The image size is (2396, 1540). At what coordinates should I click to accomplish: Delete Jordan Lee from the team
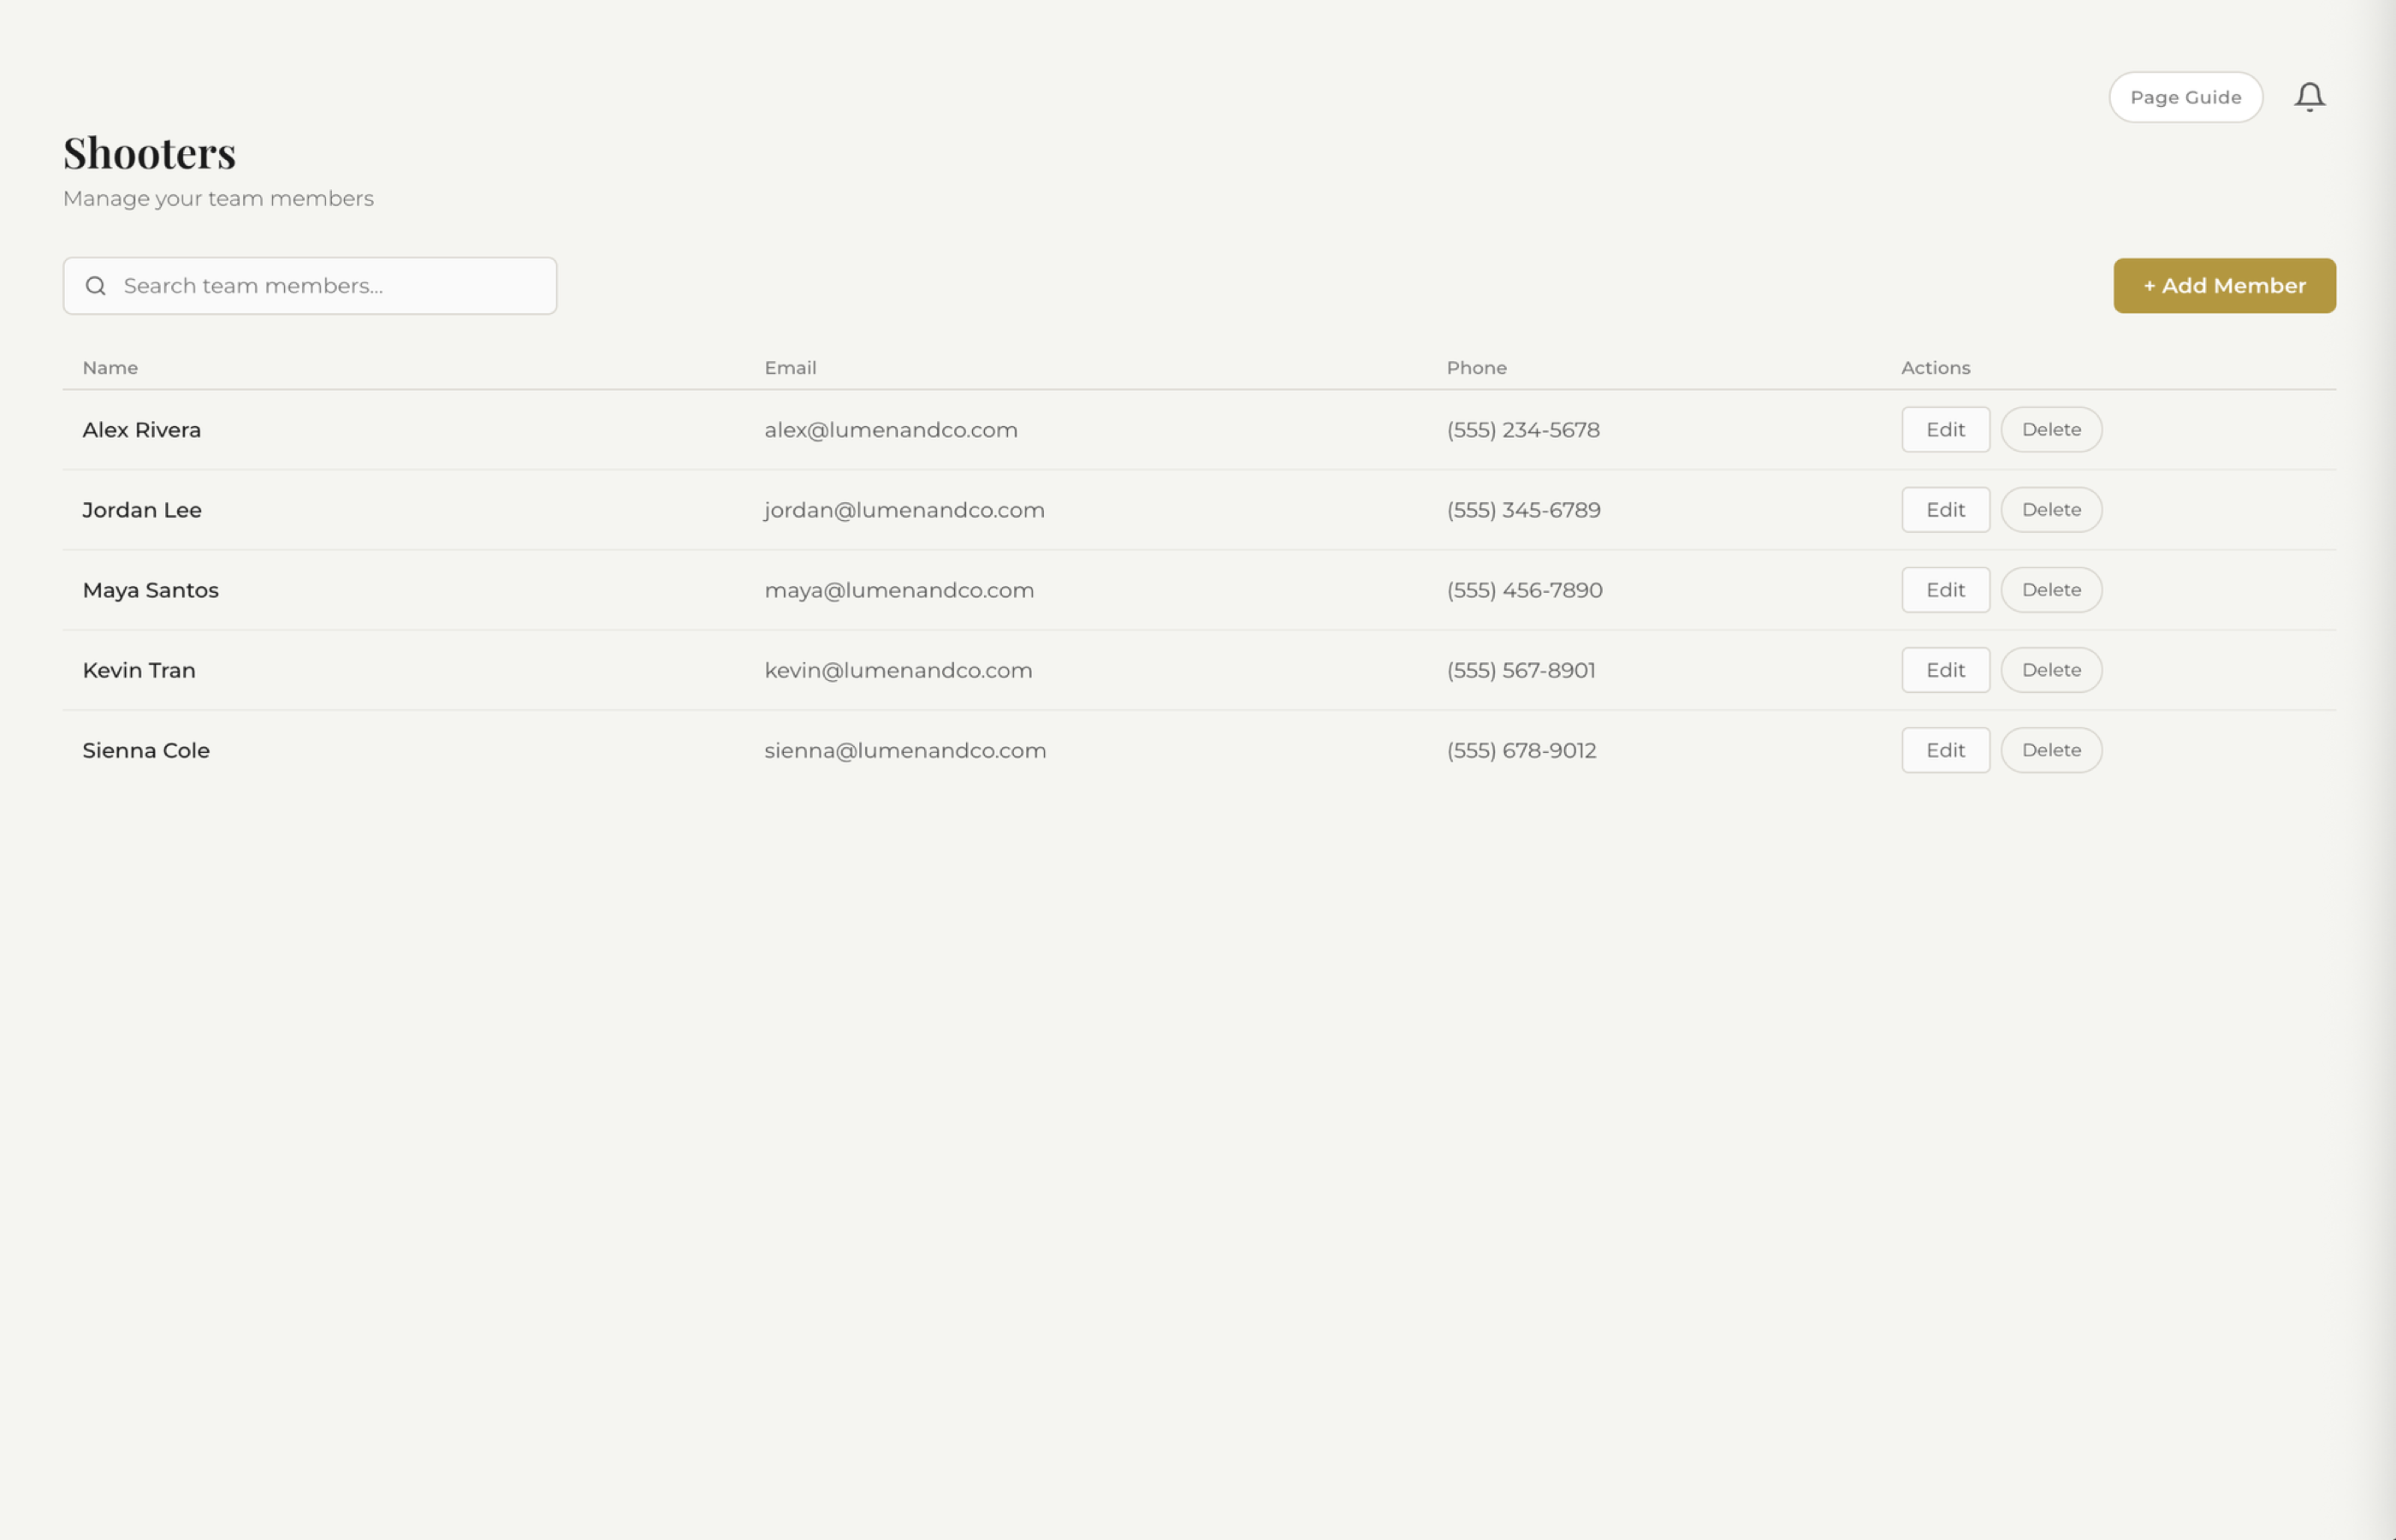coord(2051,509)
